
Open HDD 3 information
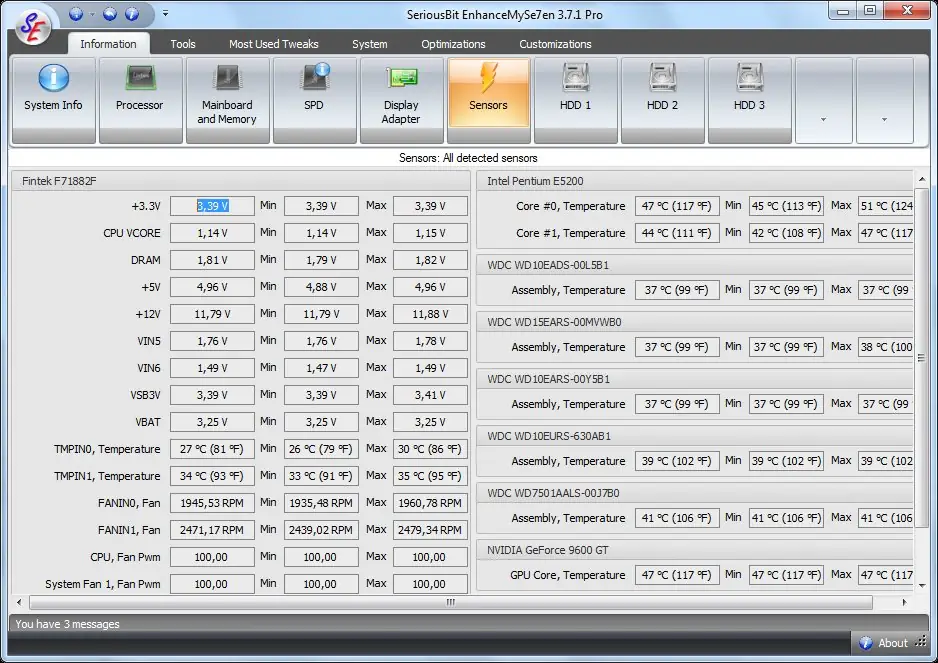pos(750,100)
